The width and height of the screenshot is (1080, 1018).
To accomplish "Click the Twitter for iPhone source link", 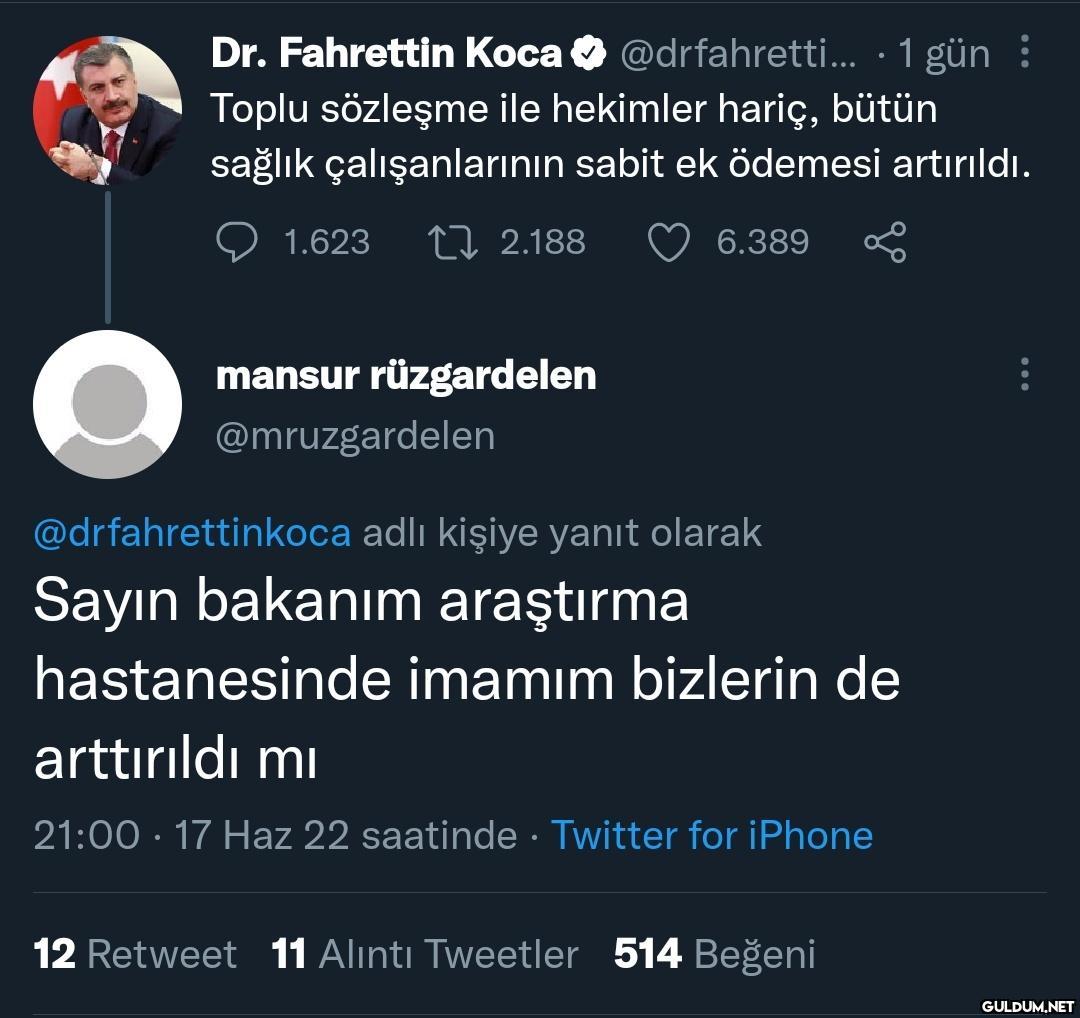I will 712,835.
